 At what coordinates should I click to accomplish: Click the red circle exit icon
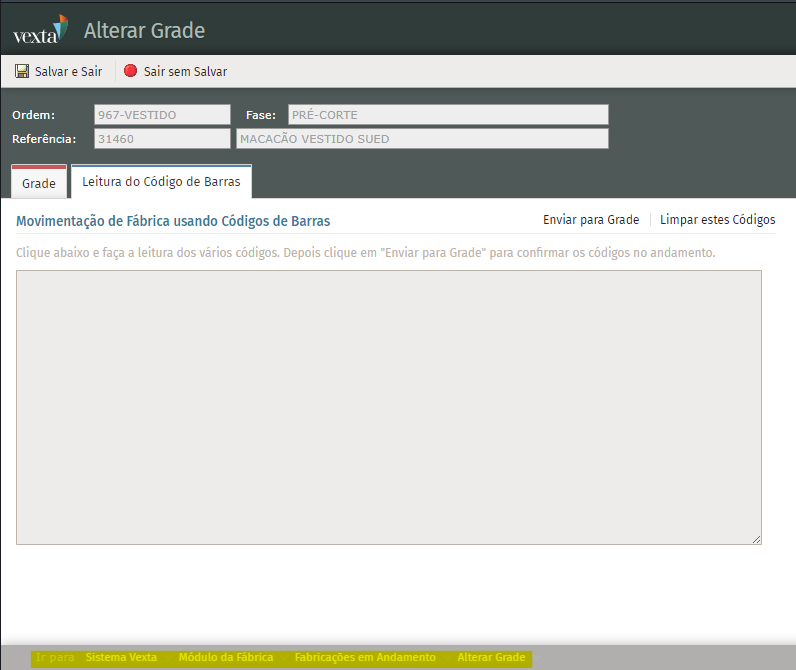coord(130,71)
